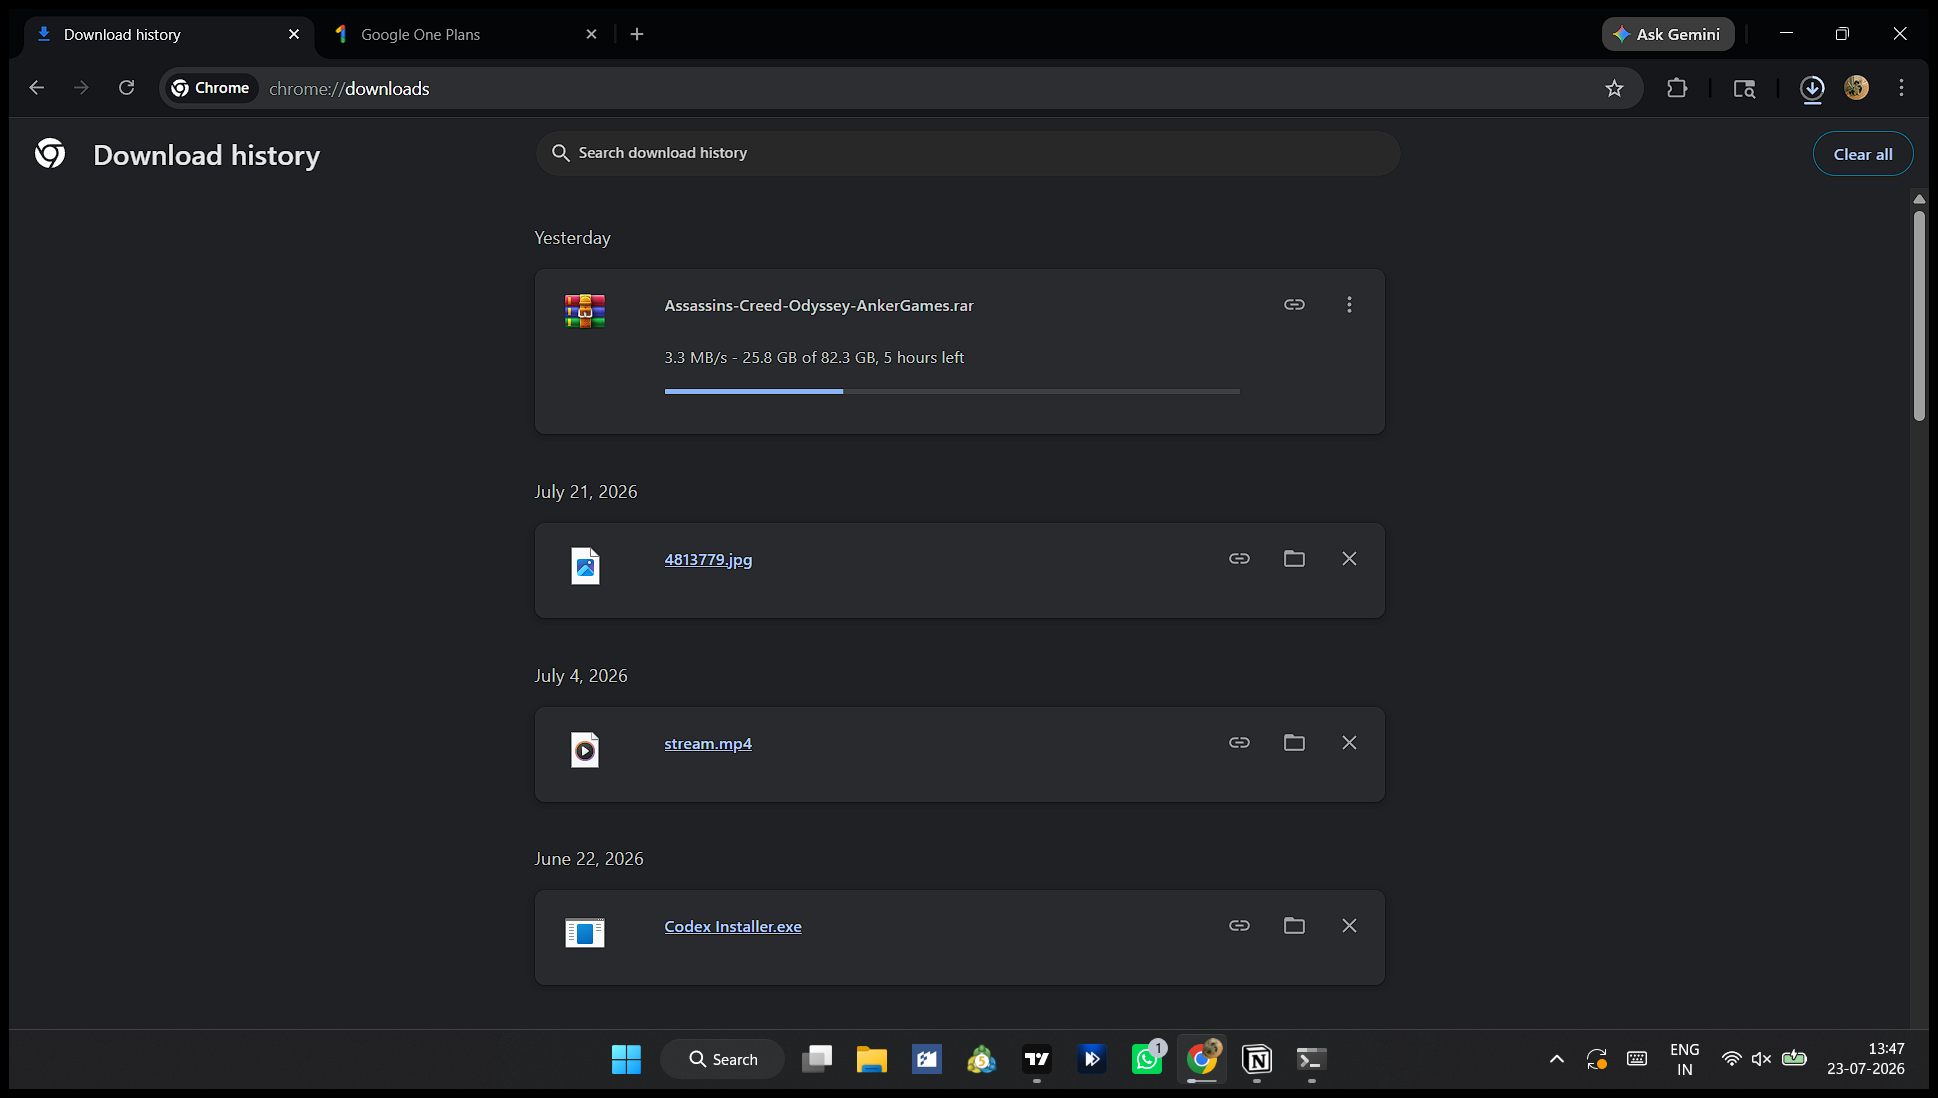Click the Clear all button
Screen dimensions: 1938x1098
pyautogui.click(x=1863, y=154)
